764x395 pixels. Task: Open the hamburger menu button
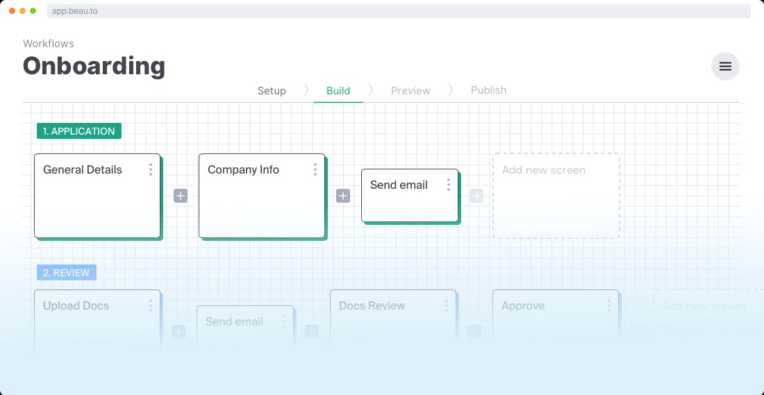coord(725,66)
